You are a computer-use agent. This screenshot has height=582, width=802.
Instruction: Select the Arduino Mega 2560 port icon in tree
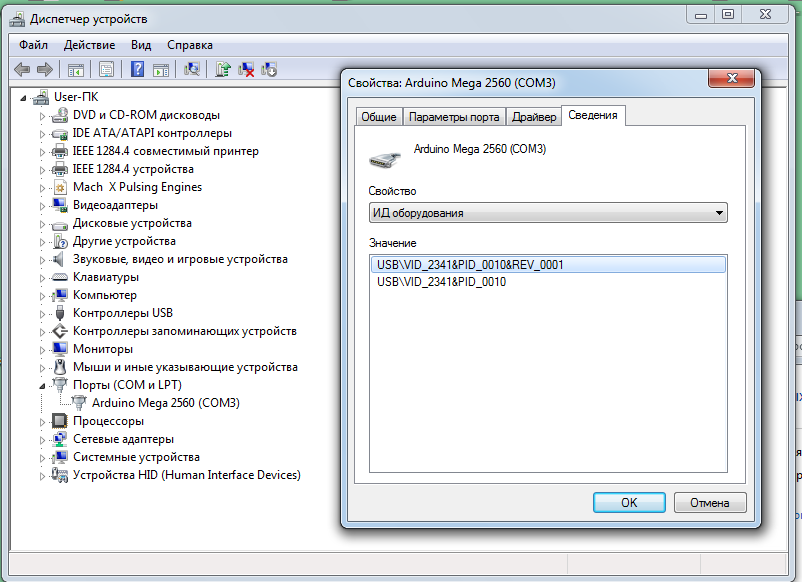coord(79,403)
